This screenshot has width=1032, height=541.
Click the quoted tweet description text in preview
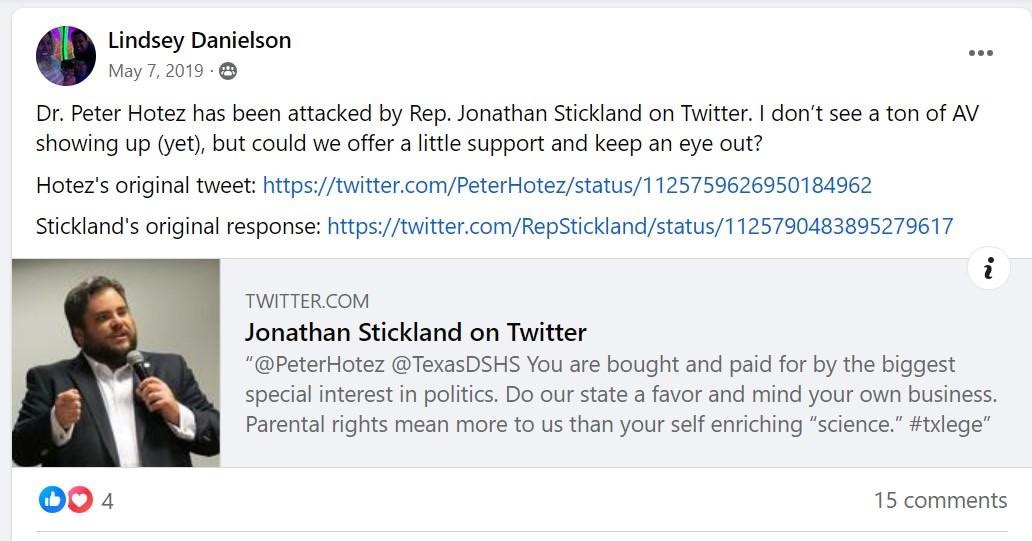(x=621, y=394)
